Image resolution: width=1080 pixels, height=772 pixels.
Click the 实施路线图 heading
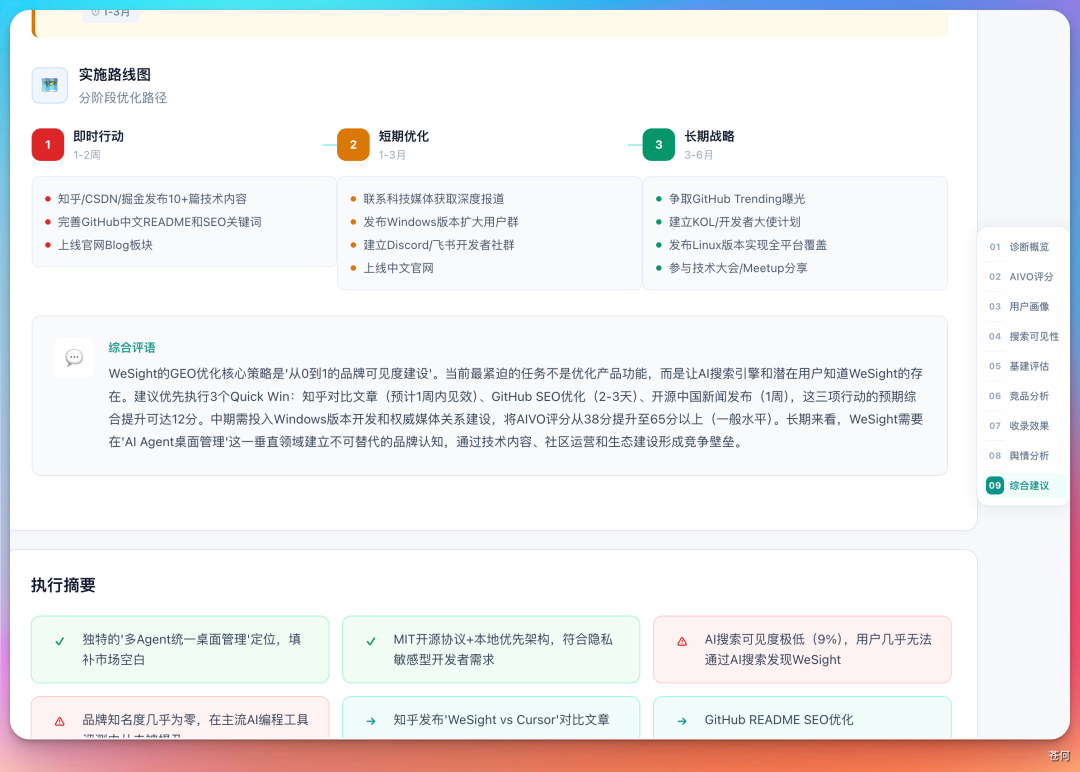pyautogui.click(x=114, y=74)
